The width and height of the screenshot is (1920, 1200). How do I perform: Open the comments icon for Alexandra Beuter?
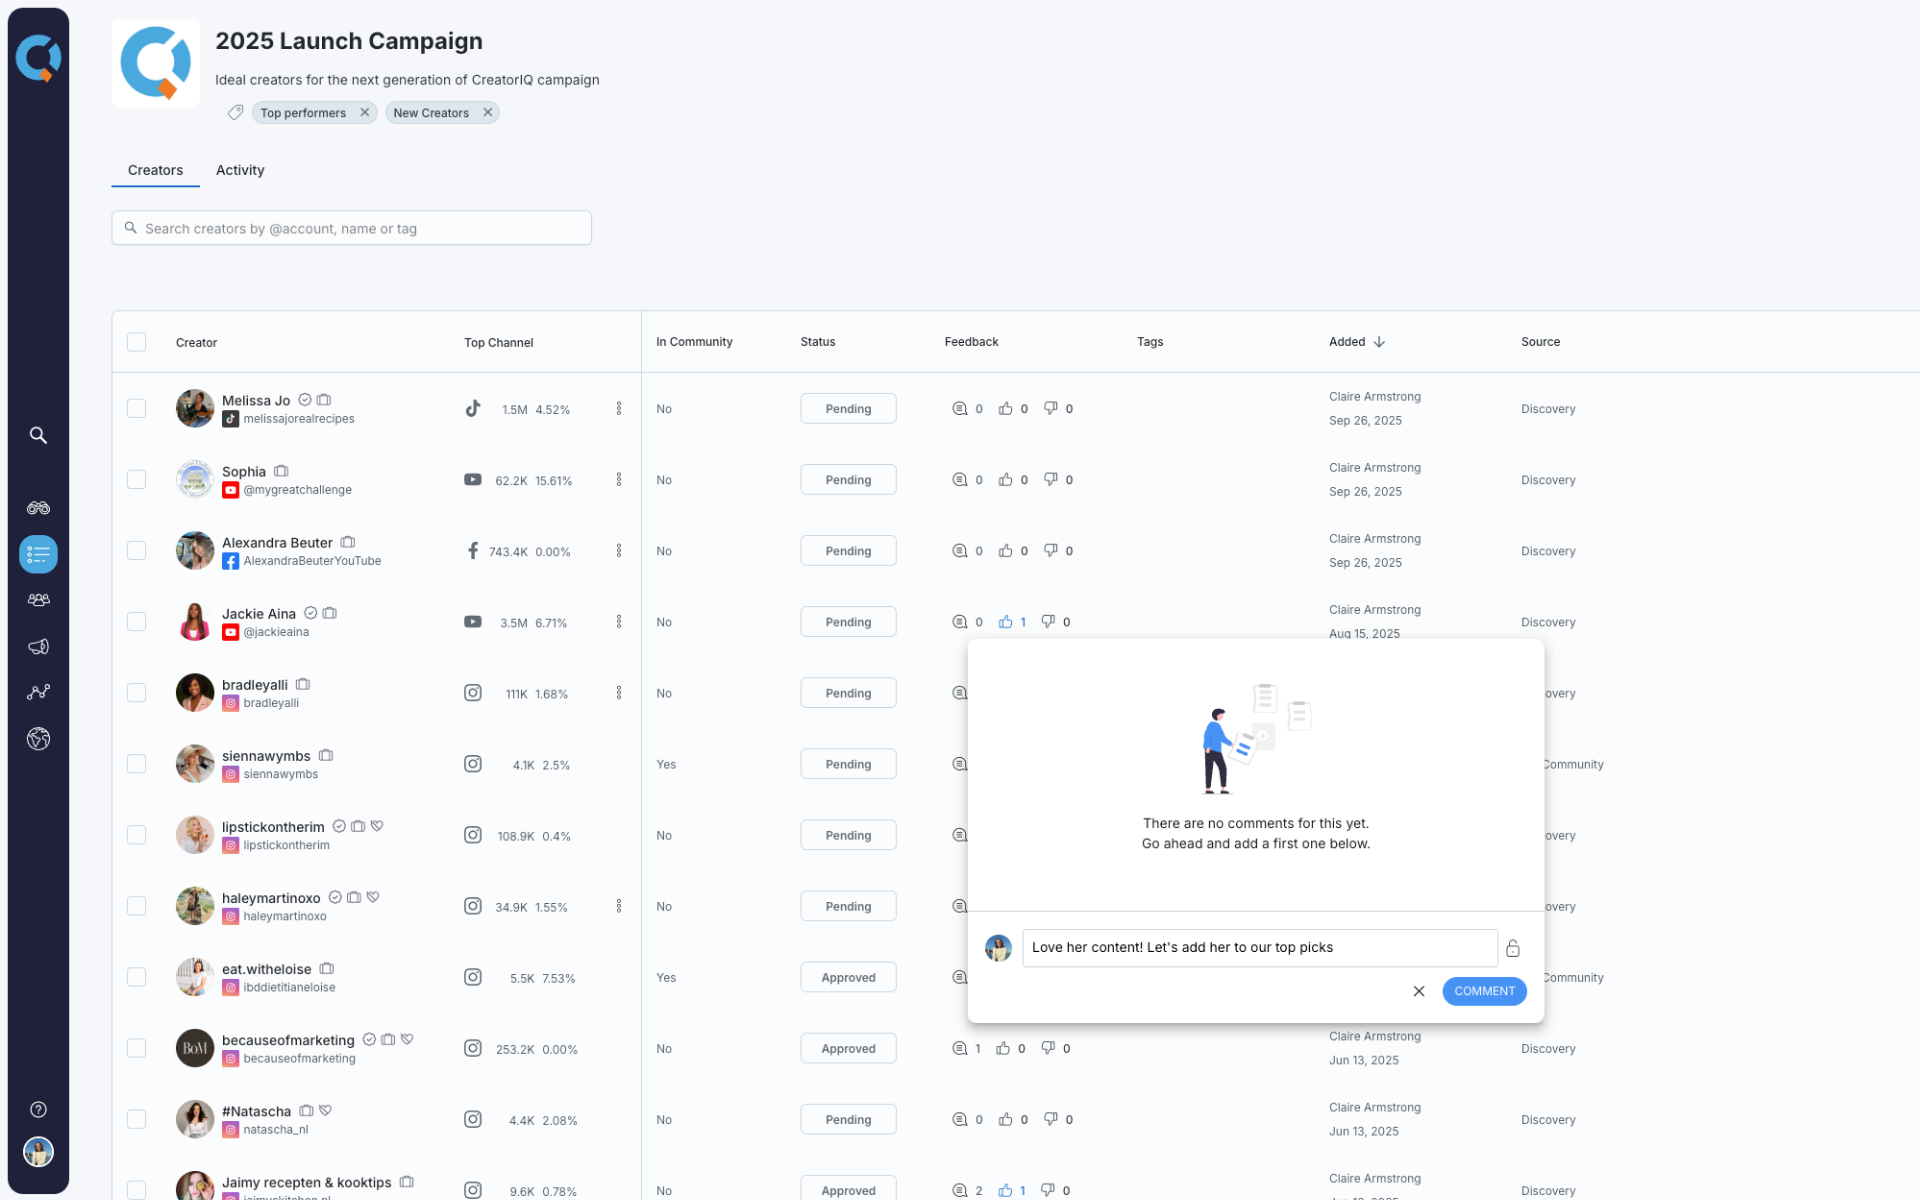pos(959,551)
